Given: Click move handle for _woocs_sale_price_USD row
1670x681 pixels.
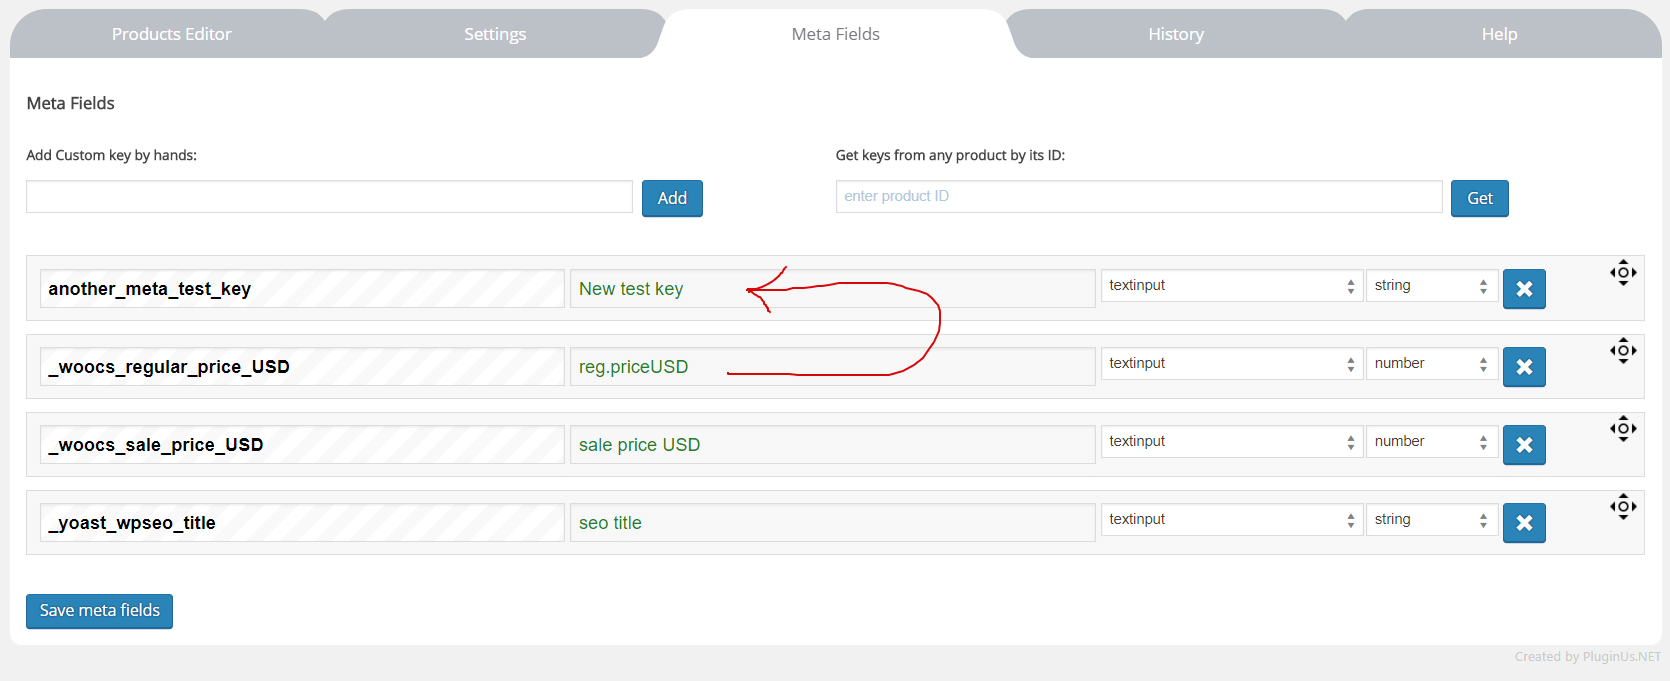Looking at the screenshot, I should [1622, 428].
